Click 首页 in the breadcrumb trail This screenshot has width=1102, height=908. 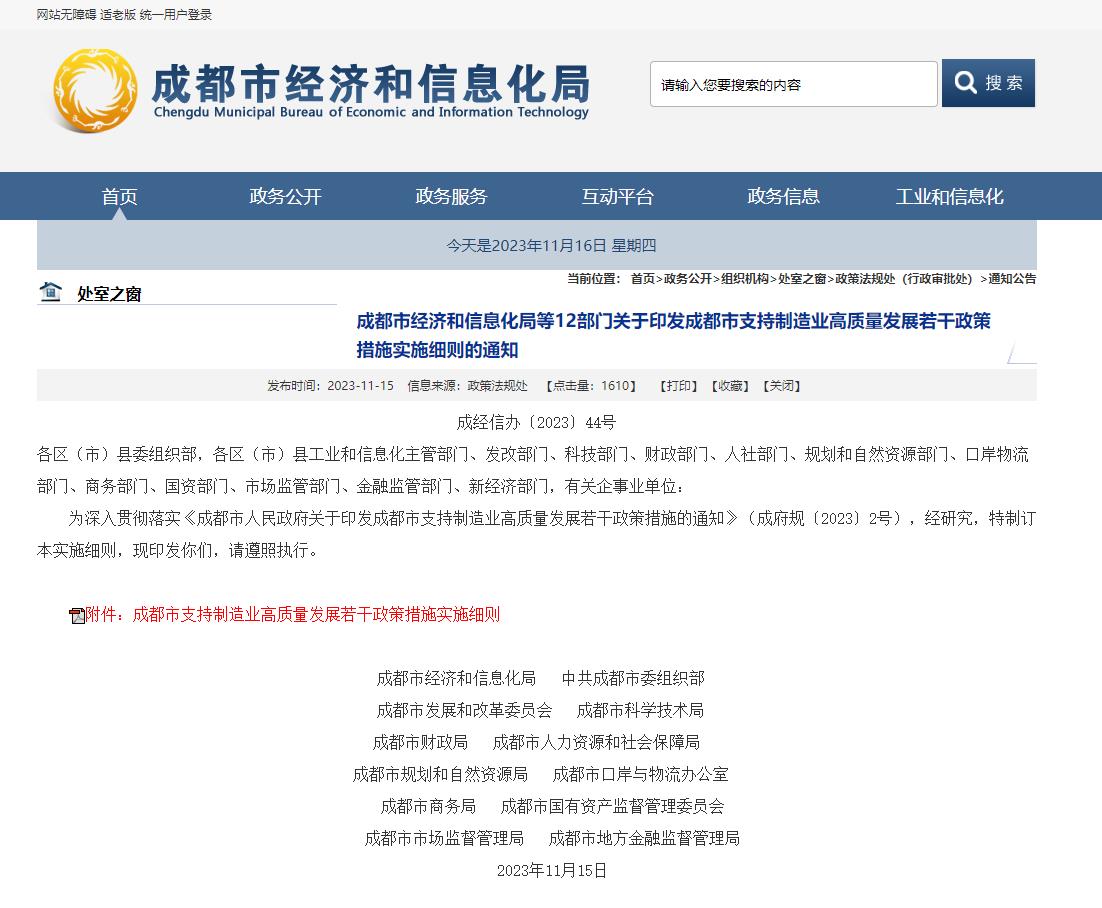tap(642, 279)
